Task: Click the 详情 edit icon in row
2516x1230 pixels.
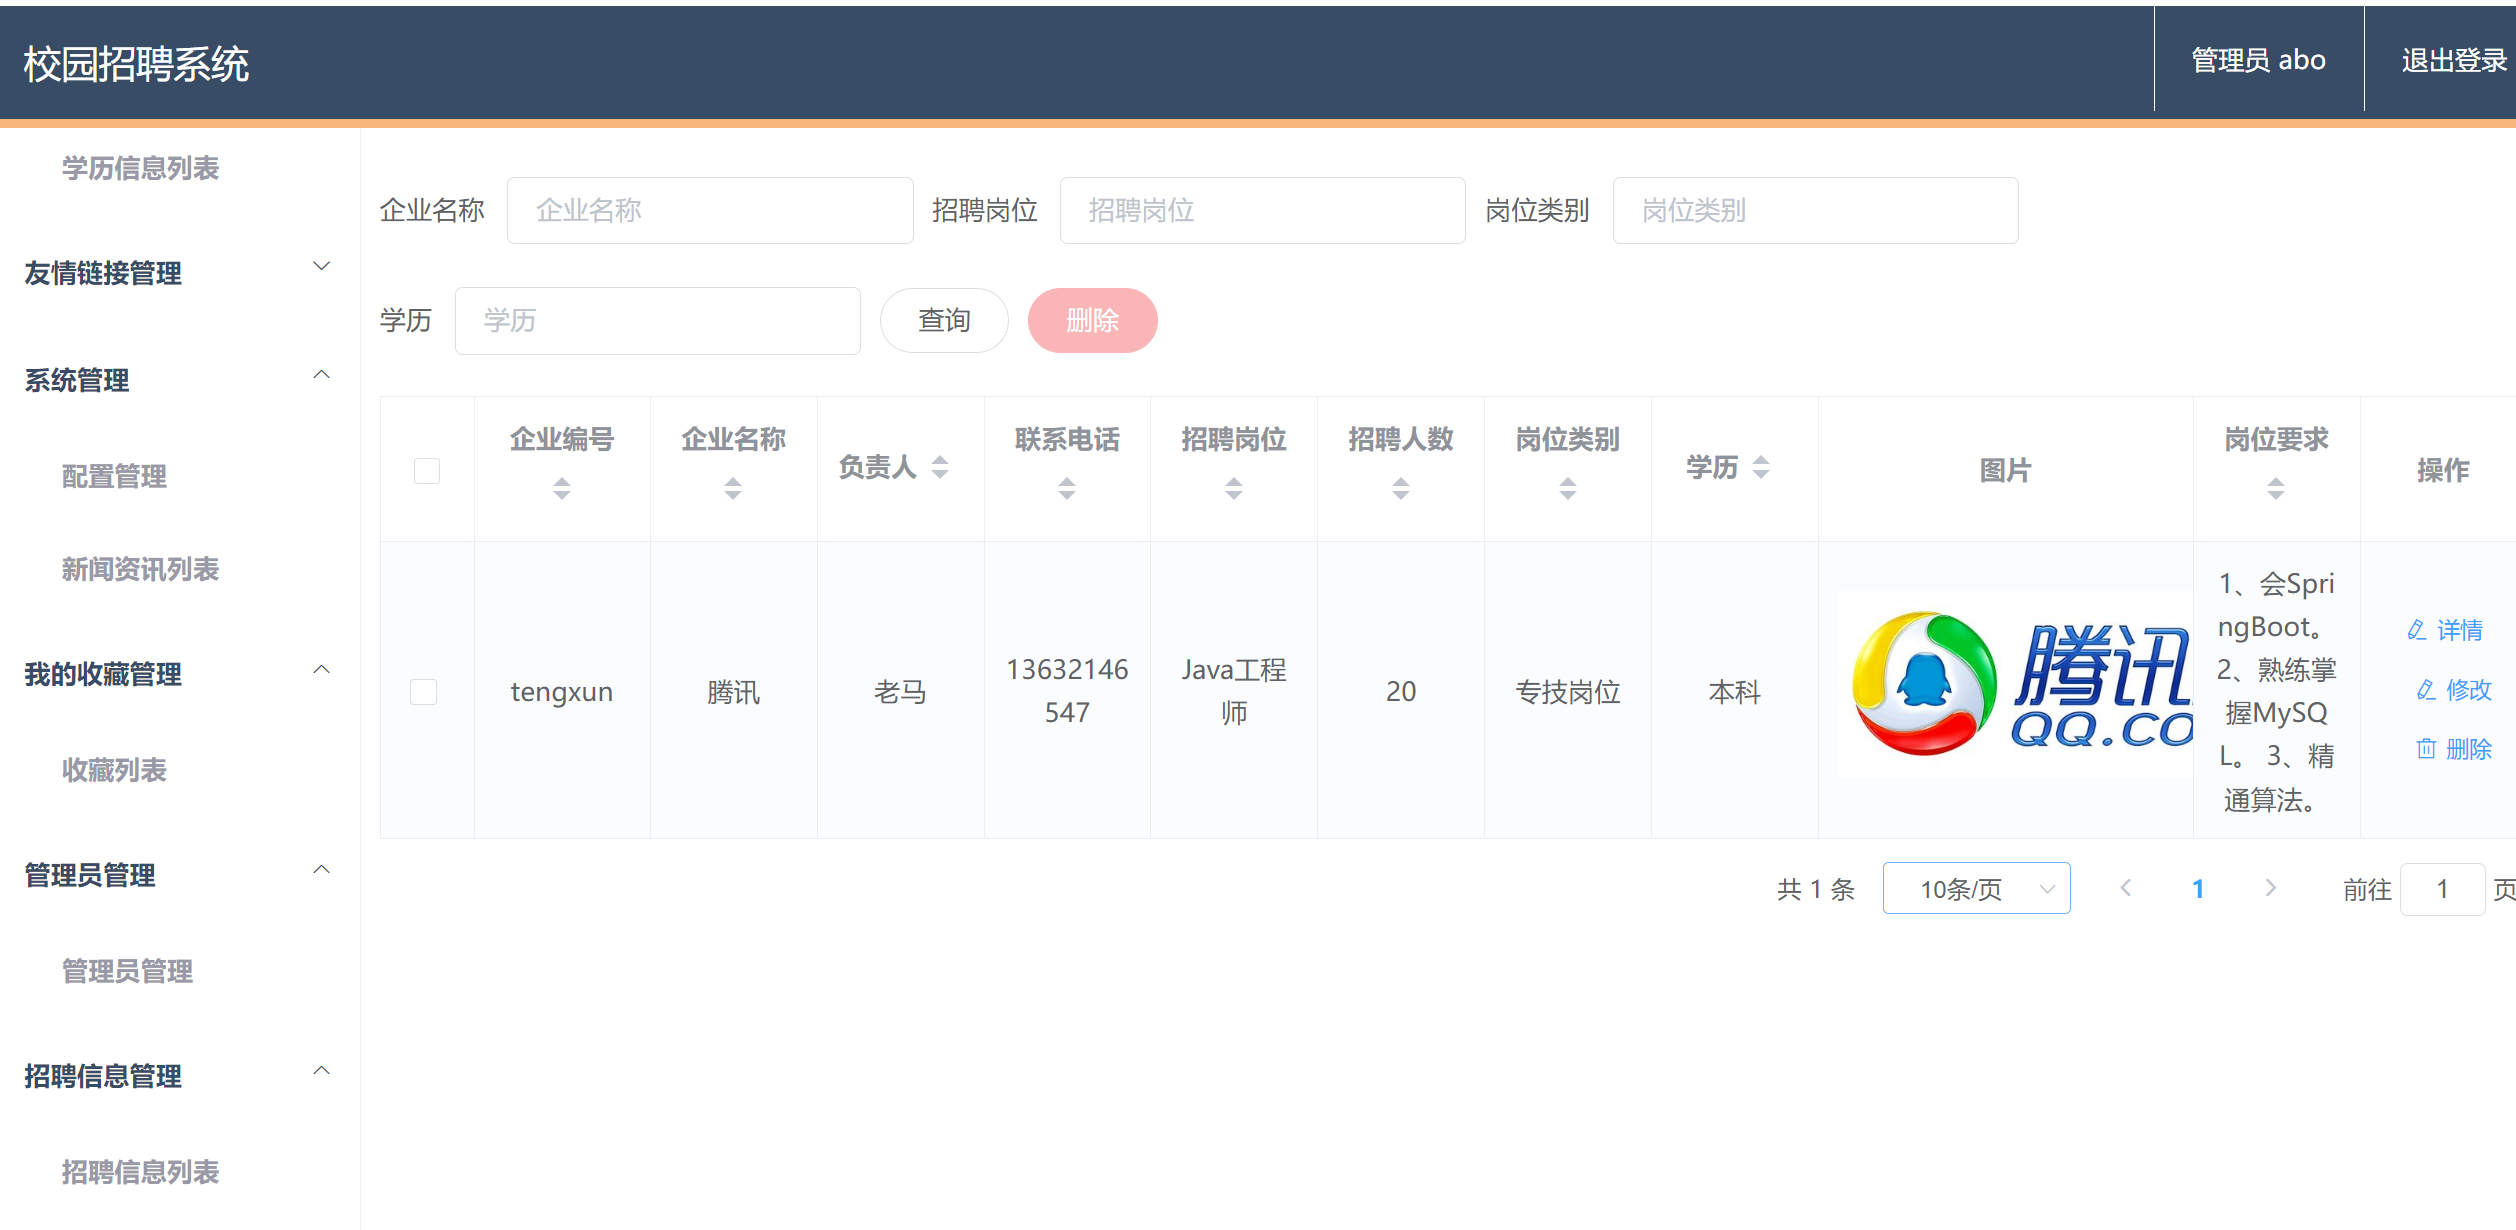Action: [x=2416, y=630]
